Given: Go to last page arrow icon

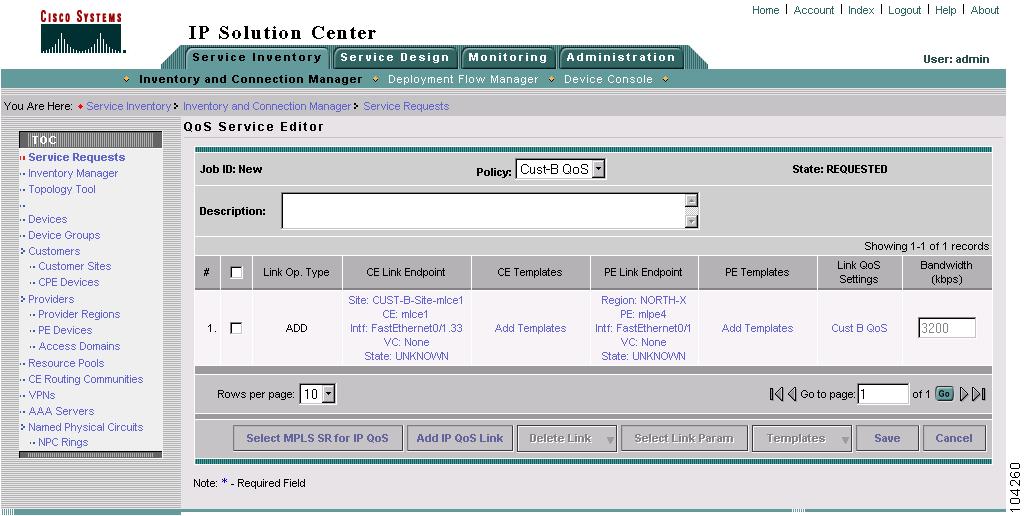Looking at the screenshot, I should coord(979,394).
